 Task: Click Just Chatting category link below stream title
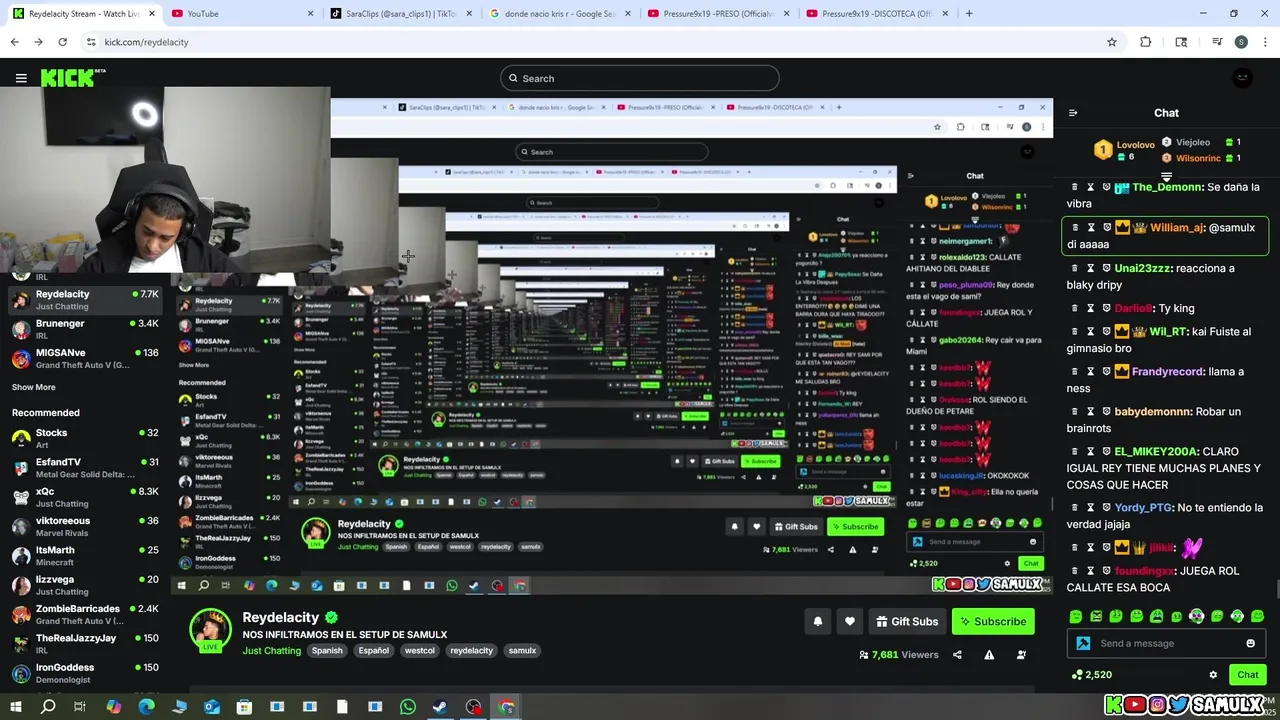[x=271, y=651]
